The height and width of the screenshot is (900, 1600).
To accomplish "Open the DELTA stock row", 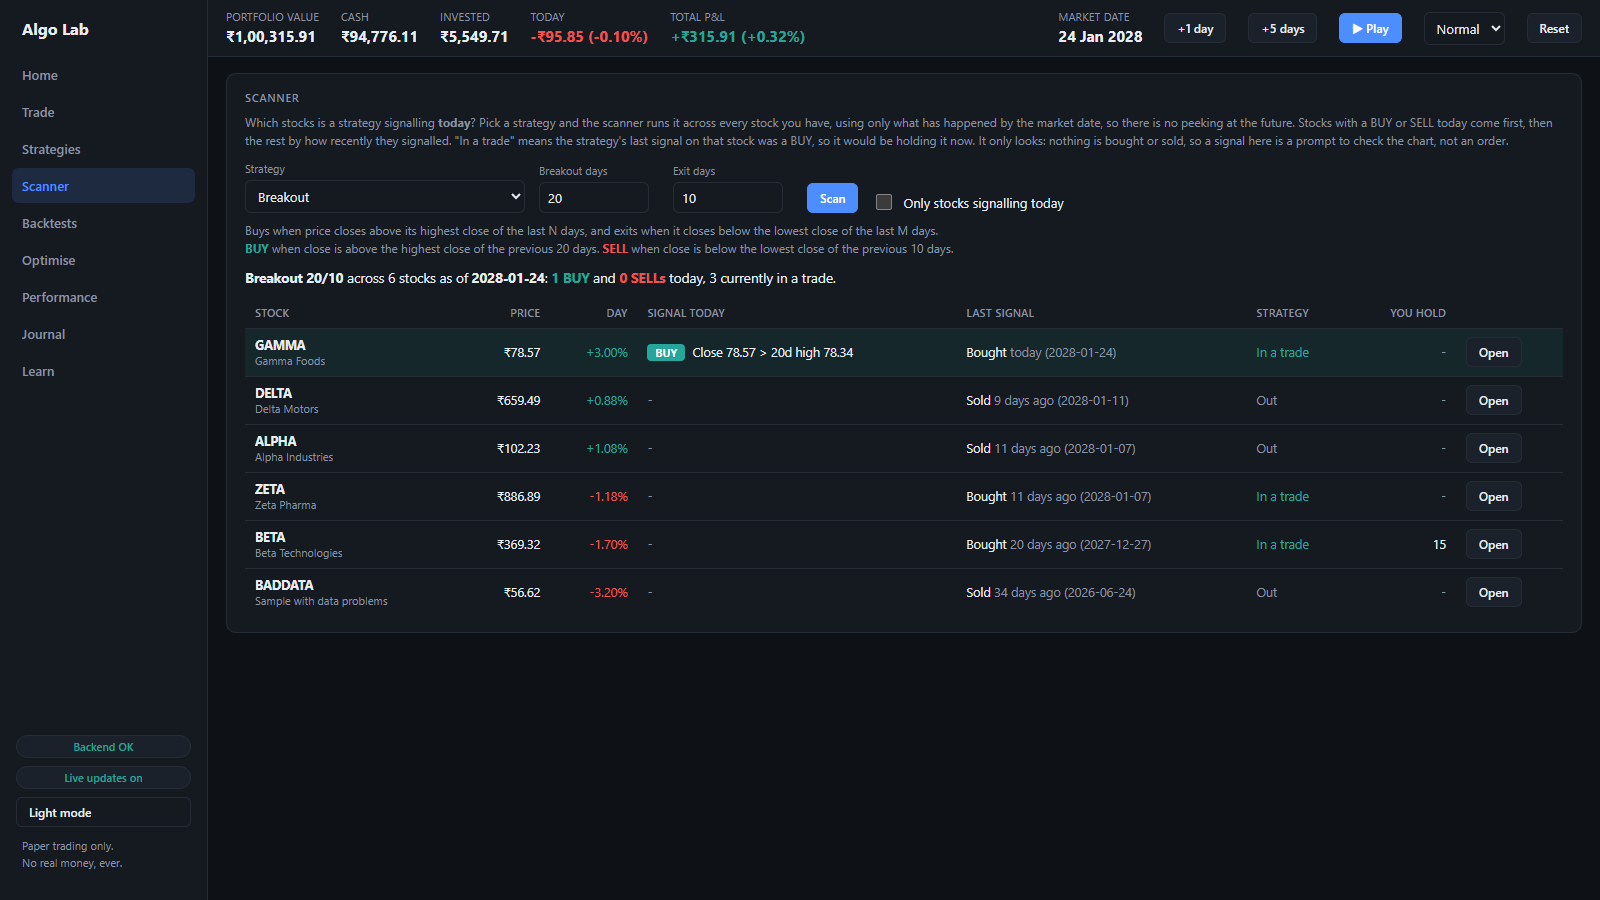I will click(1493, 400).
